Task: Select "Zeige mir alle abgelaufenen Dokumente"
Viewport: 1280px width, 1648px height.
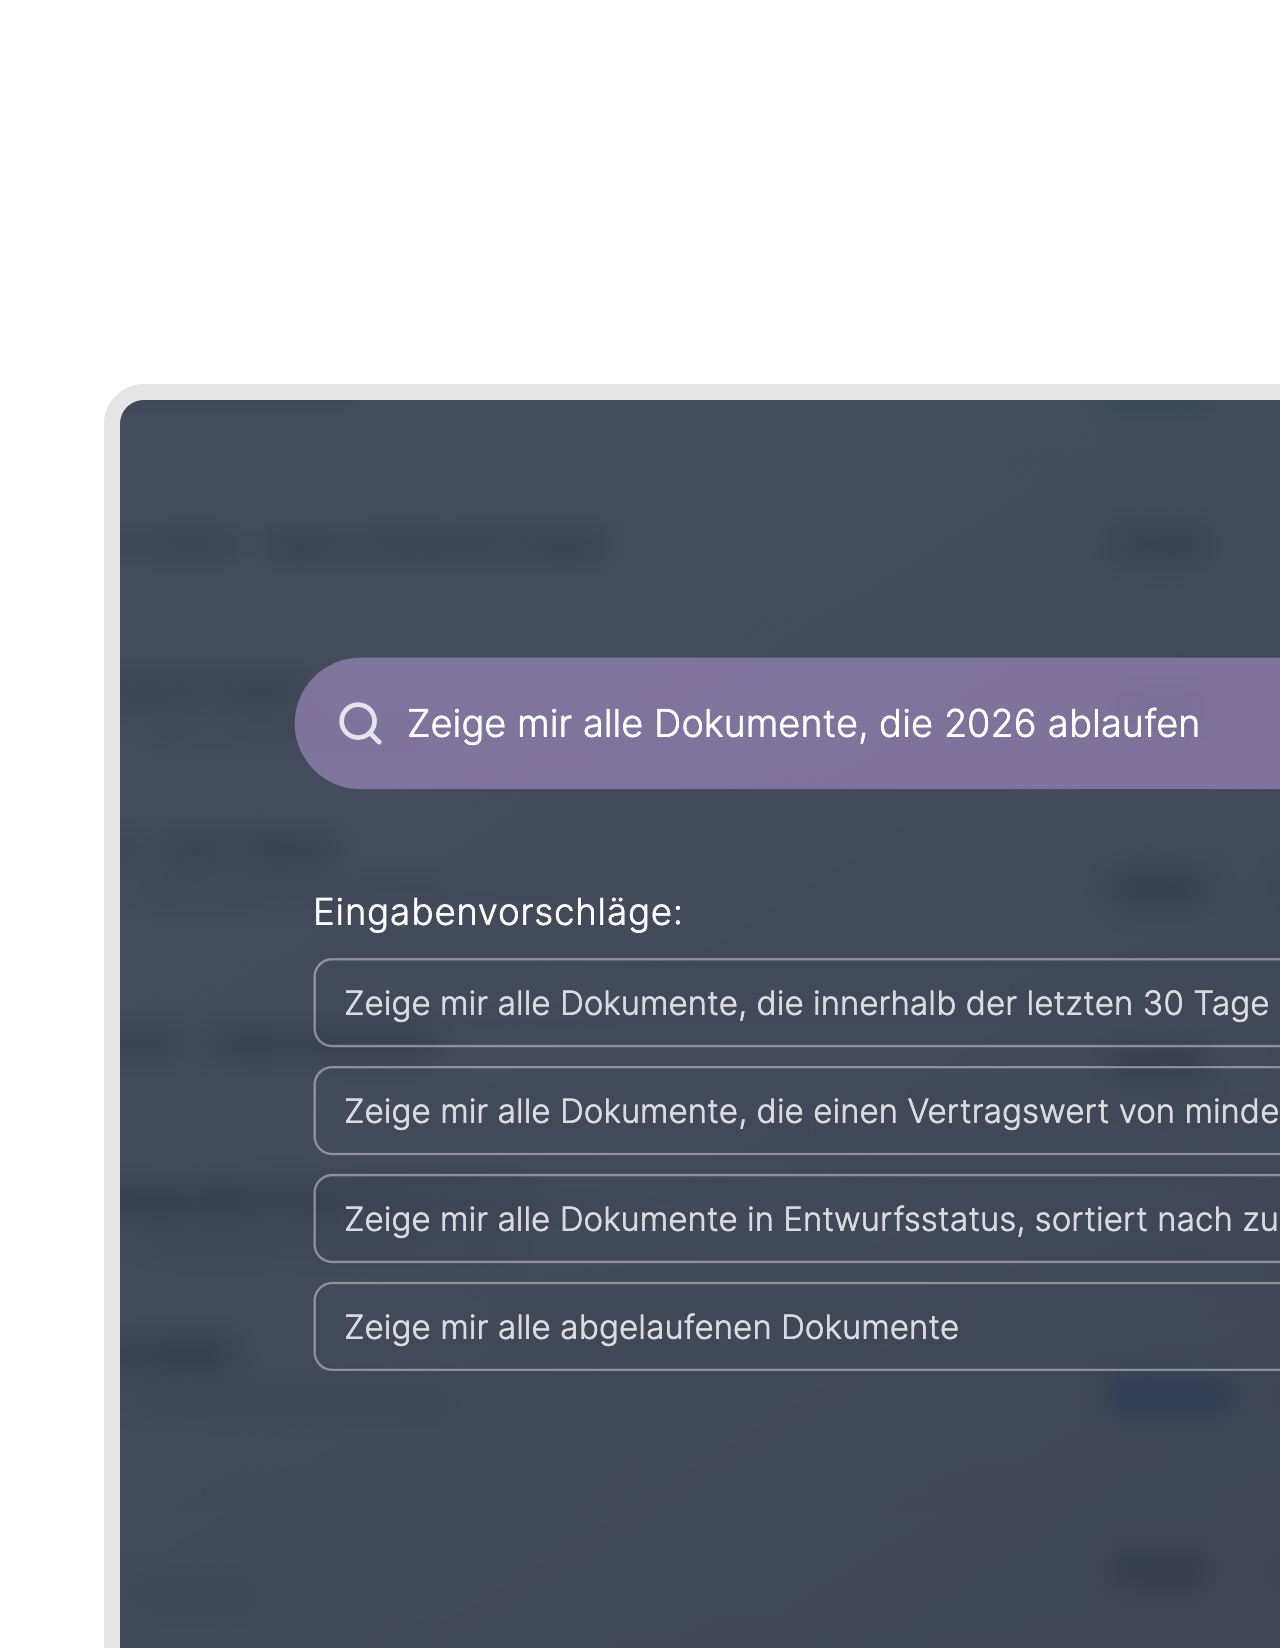Action: point(797,1327)
